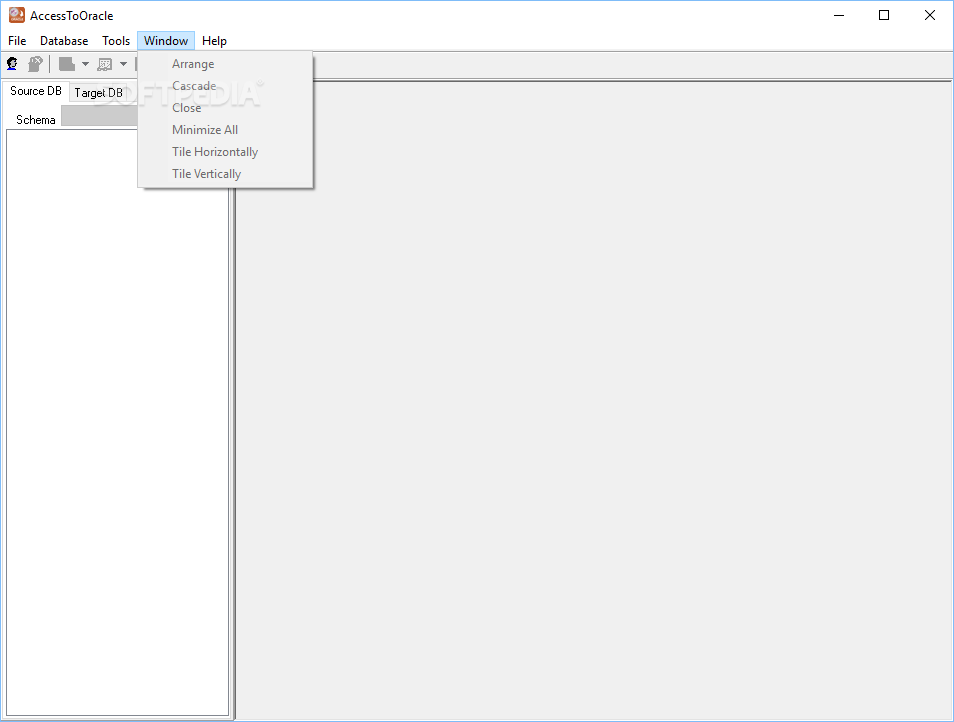
Task: Choose Arrange from the Window menu
Action: point(226,64)
